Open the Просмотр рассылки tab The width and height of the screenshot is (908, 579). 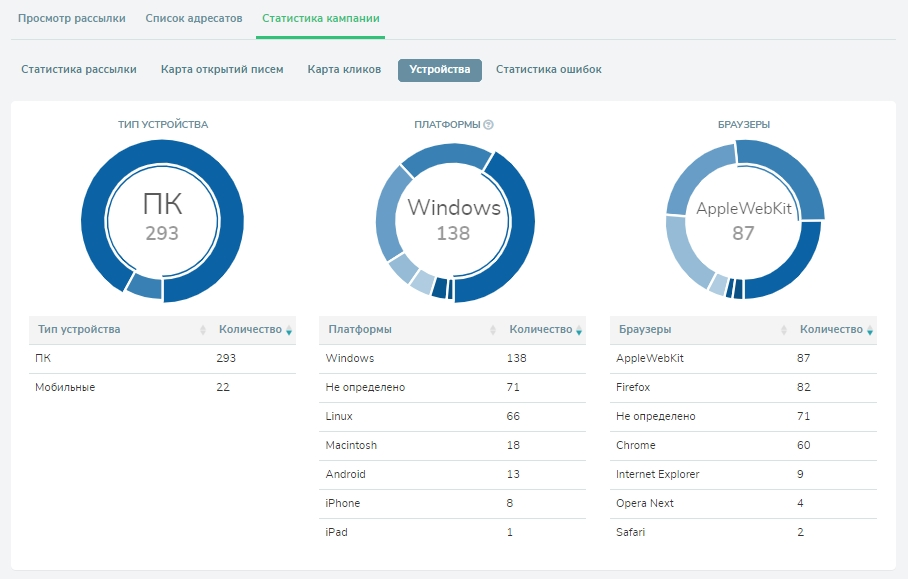tap(72, 19)
